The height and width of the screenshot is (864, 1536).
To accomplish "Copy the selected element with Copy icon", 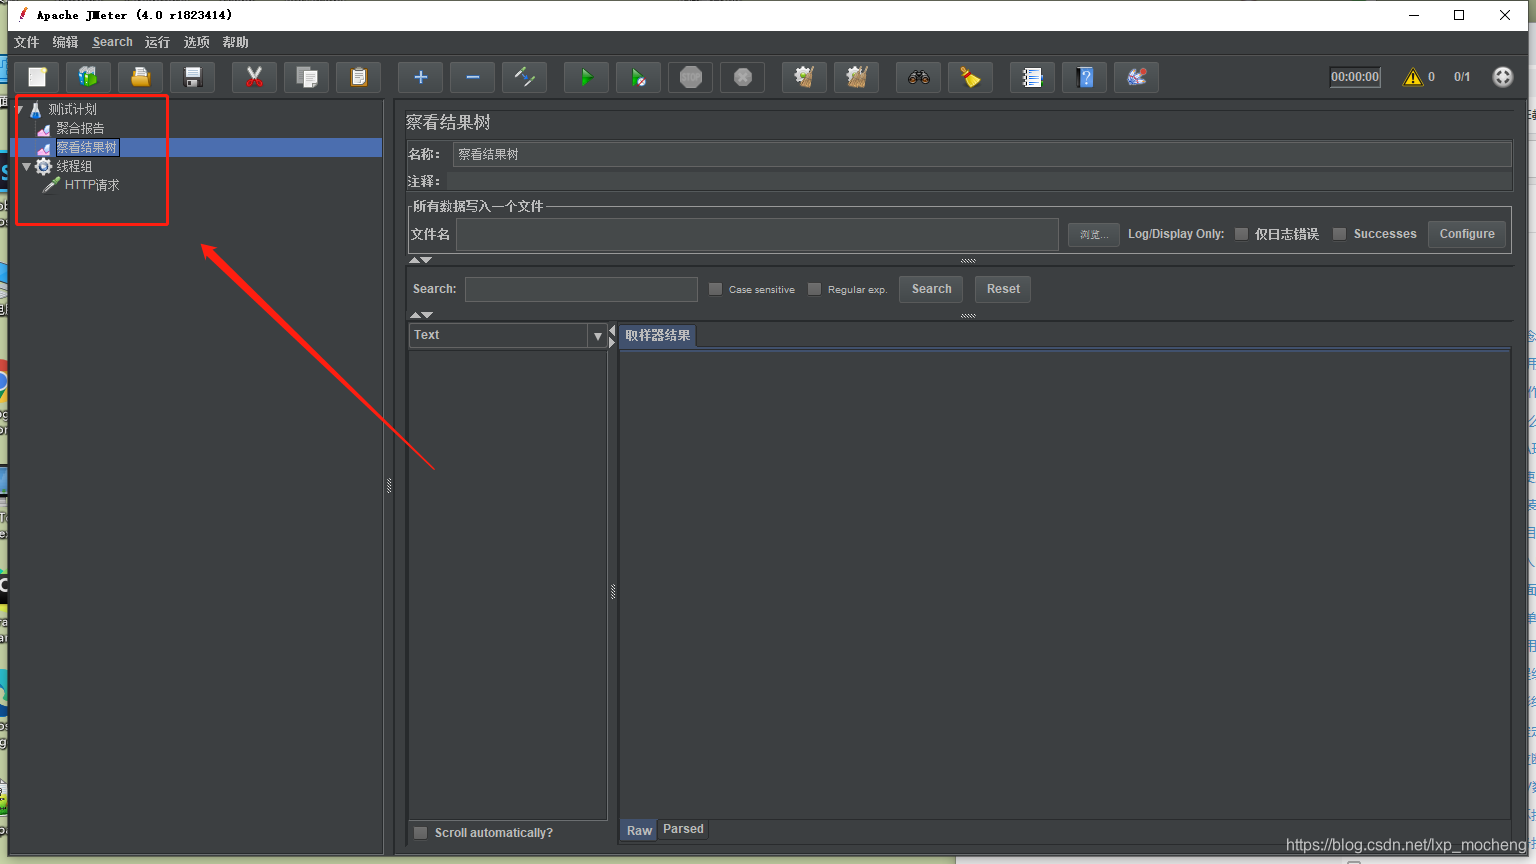I will pos(306,77).
